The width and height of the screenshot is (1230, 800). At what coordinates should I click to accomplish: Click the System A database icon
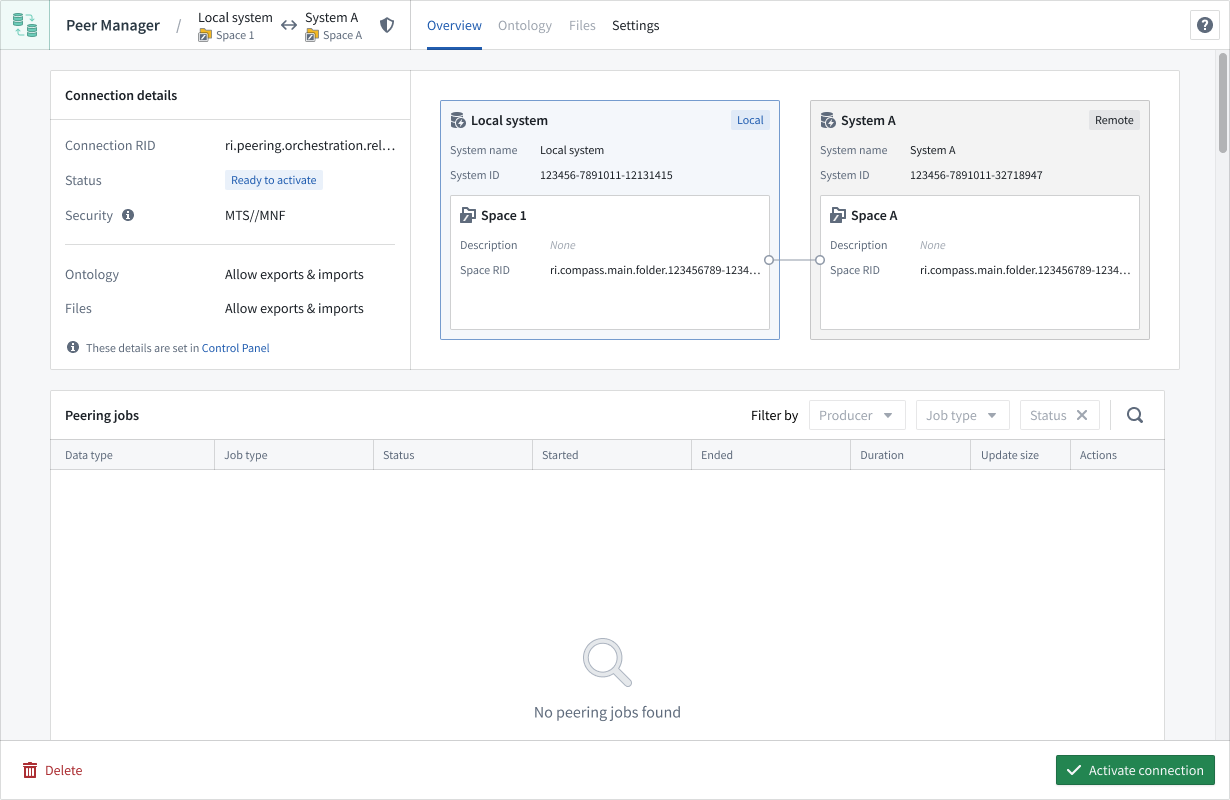coord(828,121)
